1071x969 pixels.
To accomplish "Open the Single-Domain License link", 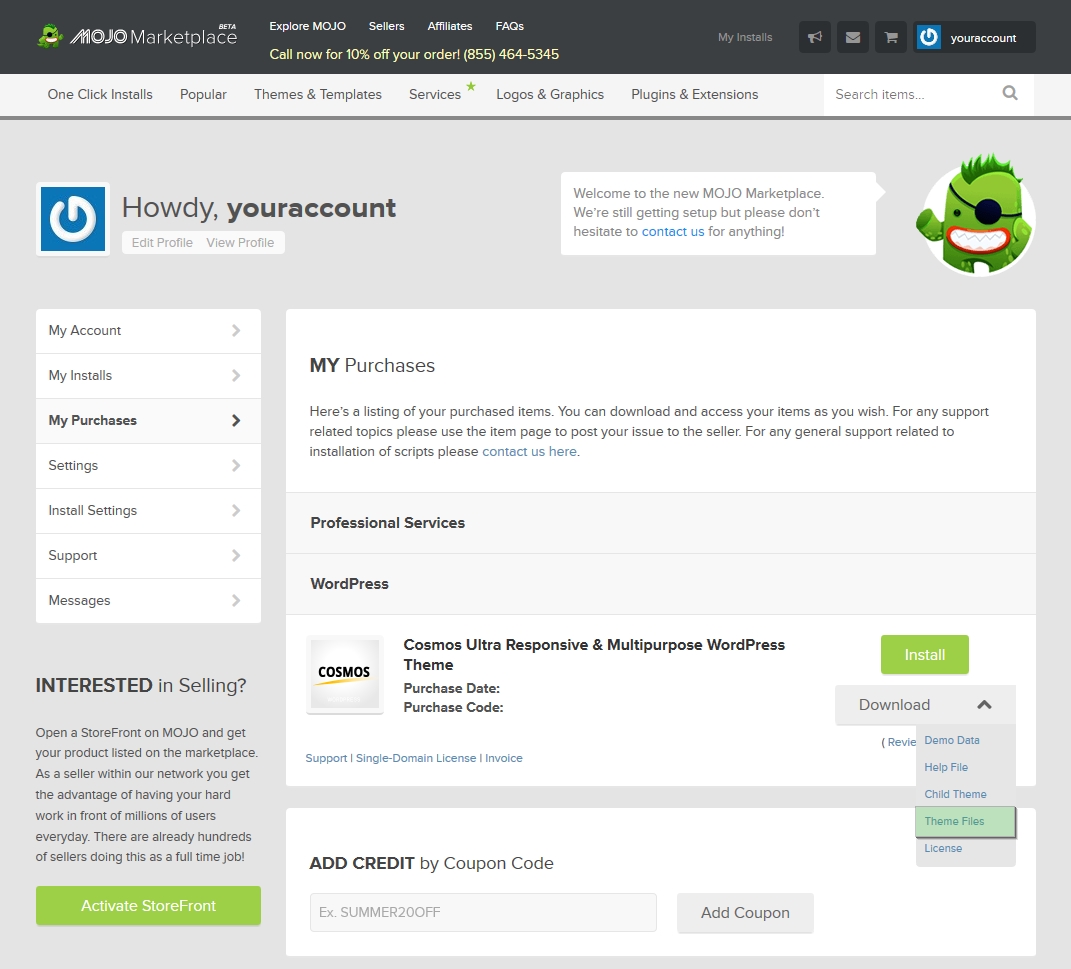I will point(415,758).
